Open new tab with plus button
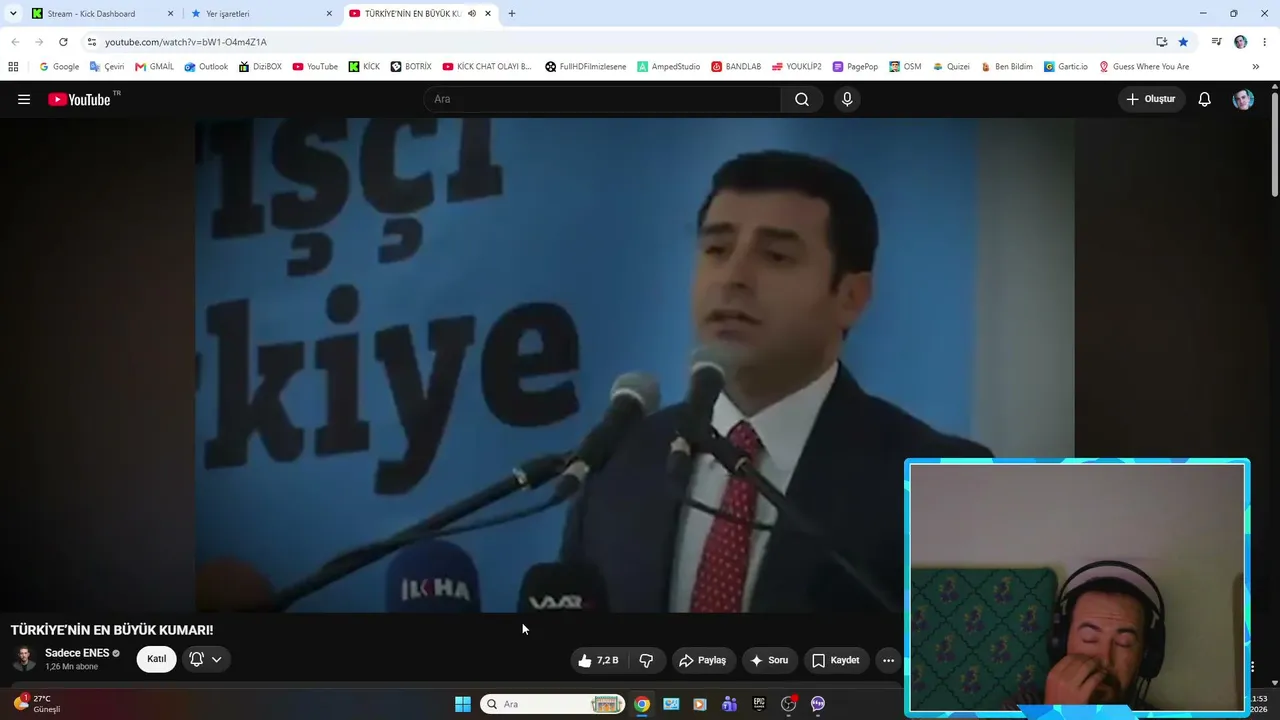 tap(512, 14)
